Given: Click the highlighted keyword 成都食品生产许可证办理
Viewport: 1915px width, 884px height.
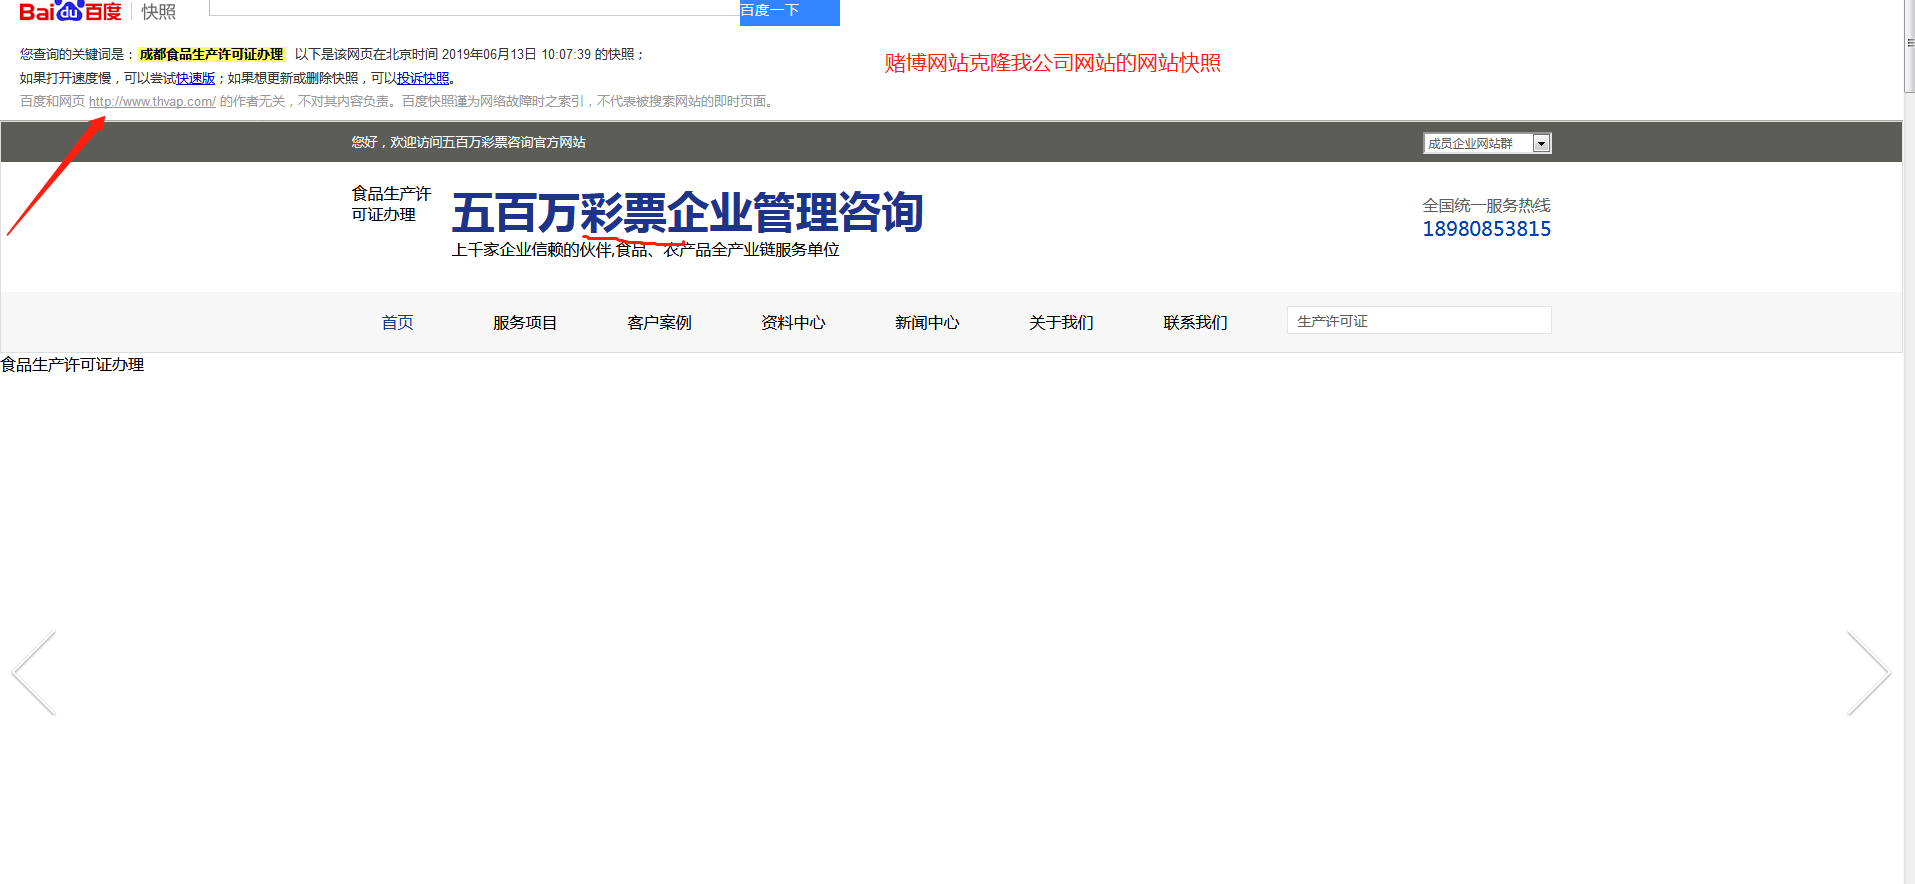Looking at the screenshot, I should pyautogui.click(x=211, y=54).
